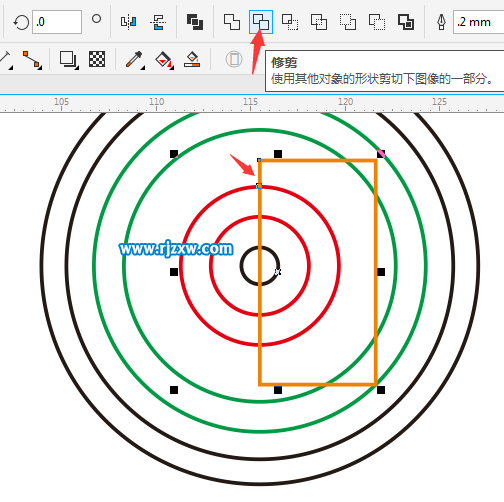Select the Interactive Fill bucket tool

164,60
